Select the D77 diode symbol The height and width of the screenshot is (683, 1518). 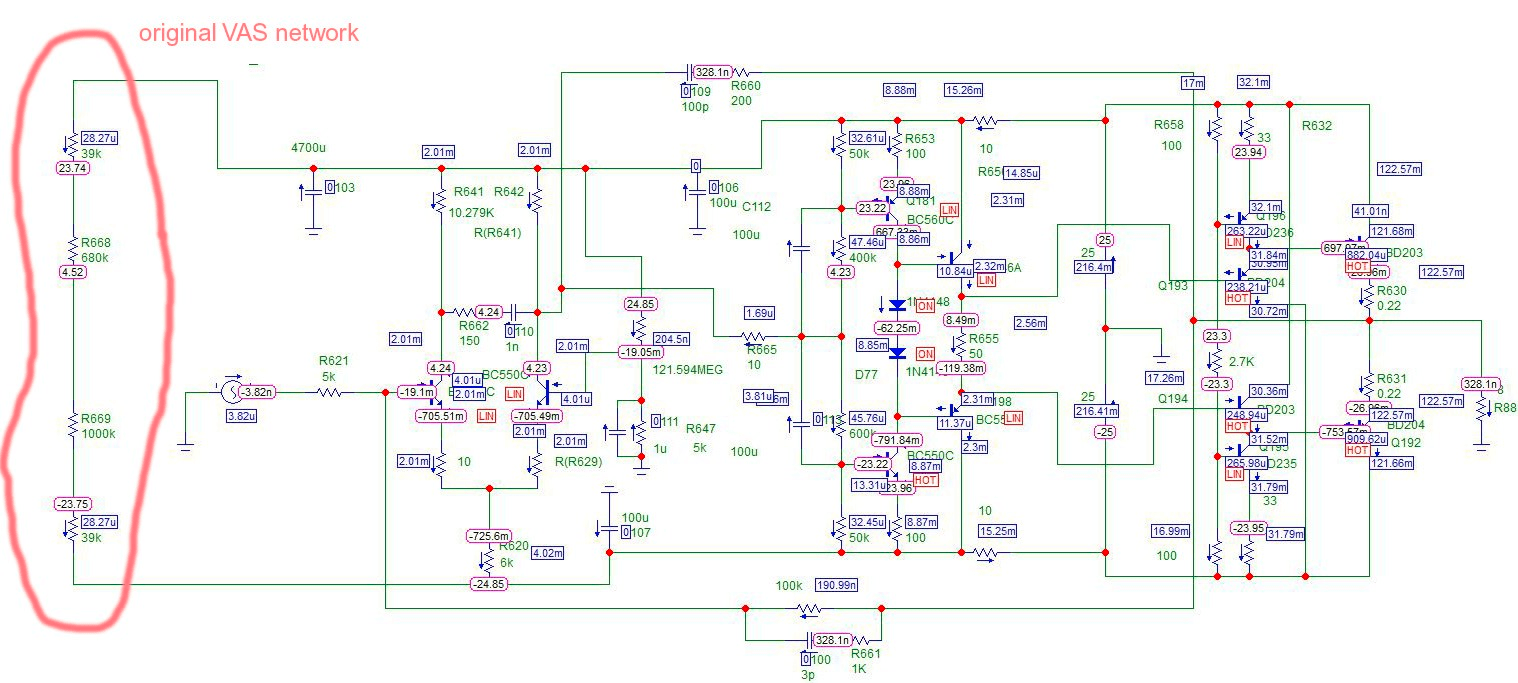point(897,353)
